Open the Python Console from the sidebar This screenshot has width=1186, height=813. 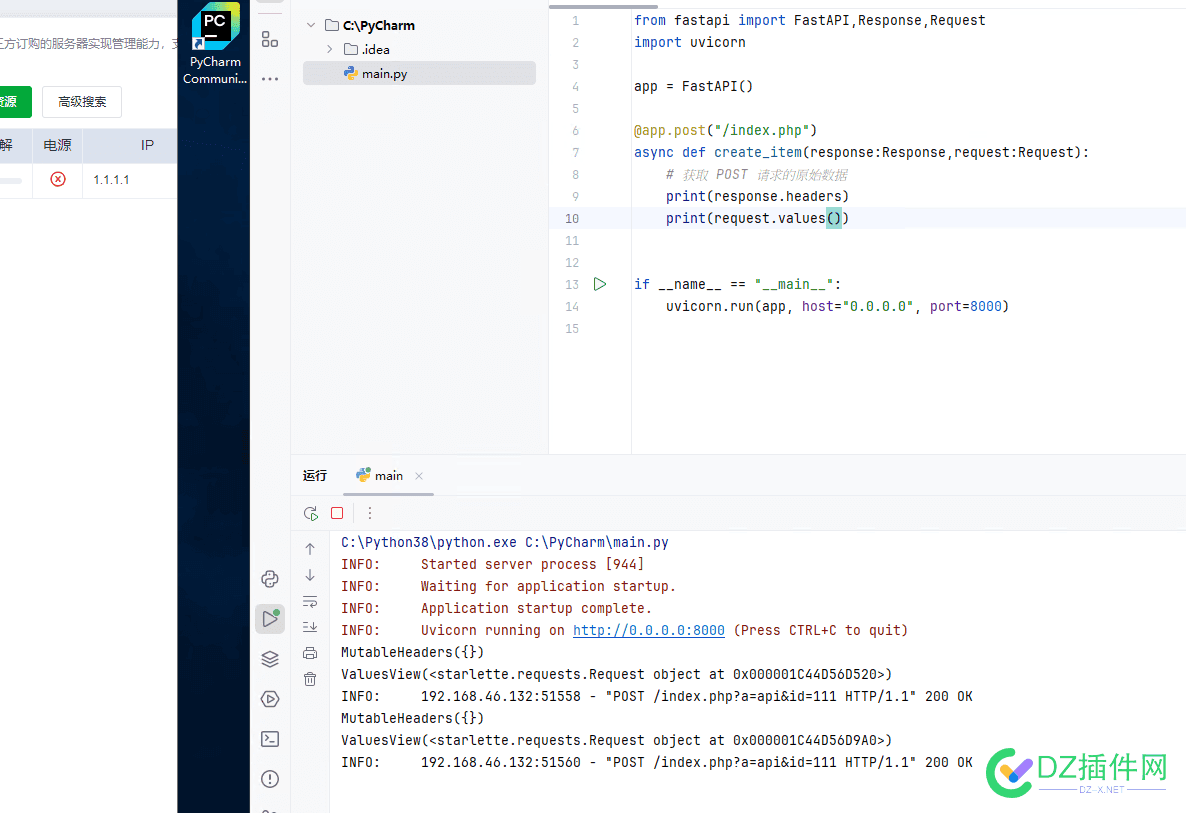click(270, 579)
